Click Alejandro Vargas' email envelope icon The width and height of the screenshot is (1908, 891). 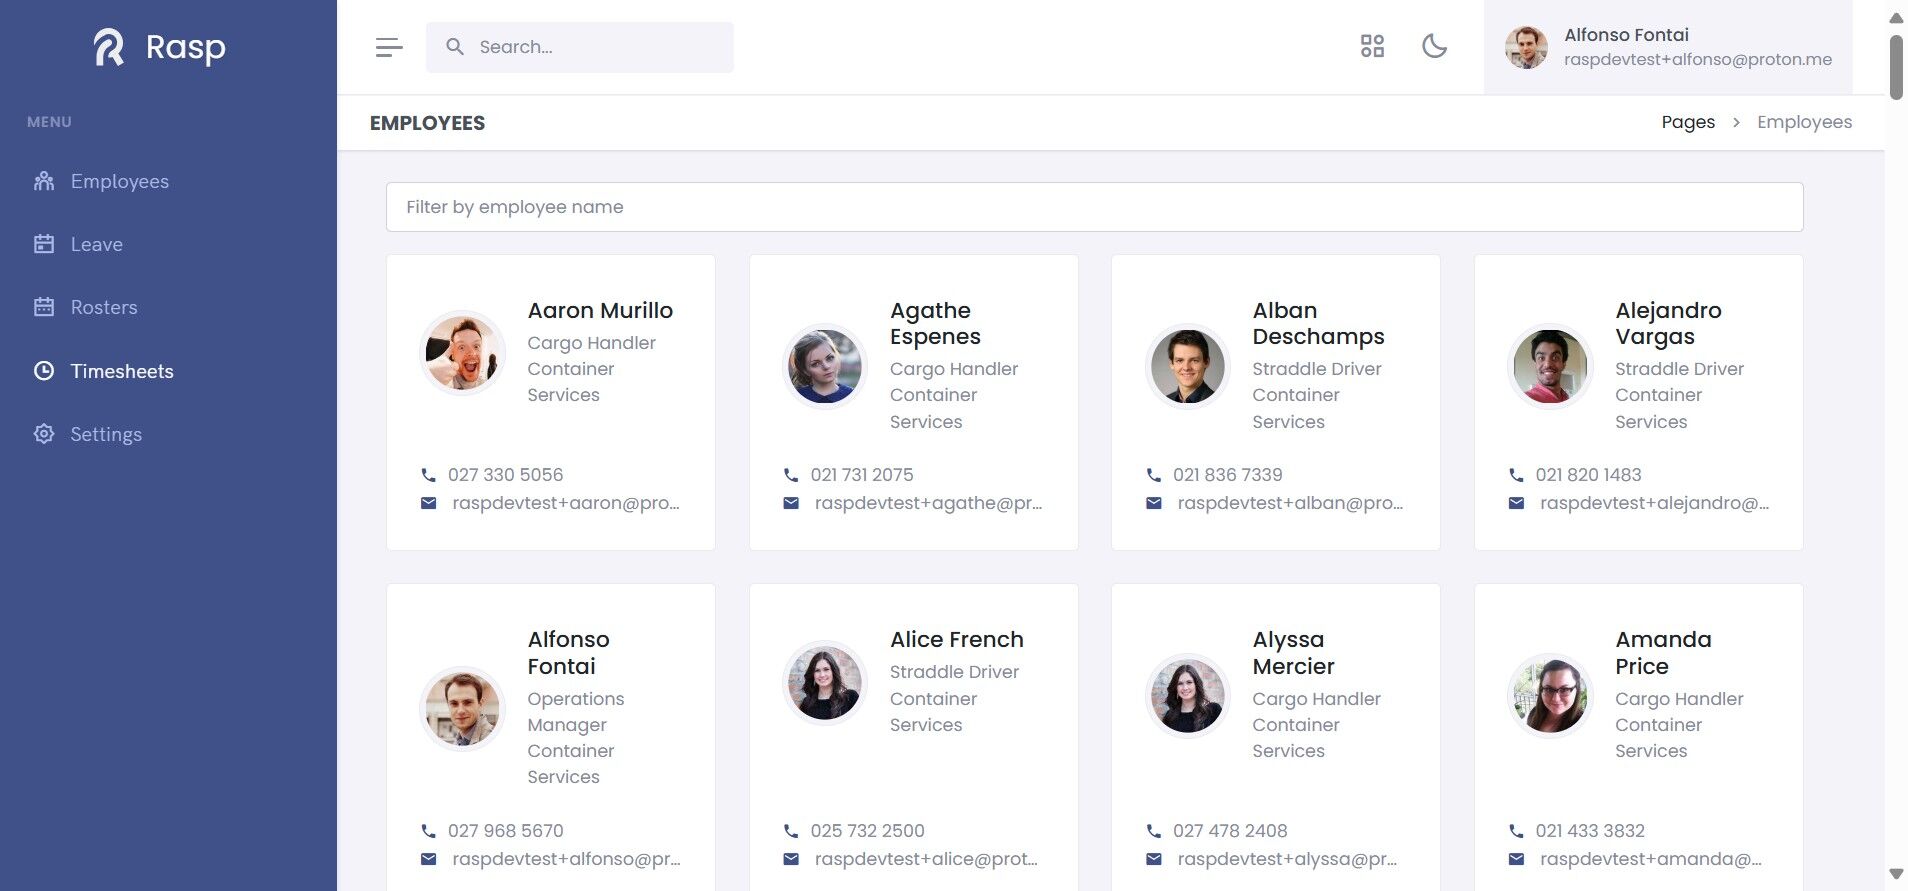1516,503
